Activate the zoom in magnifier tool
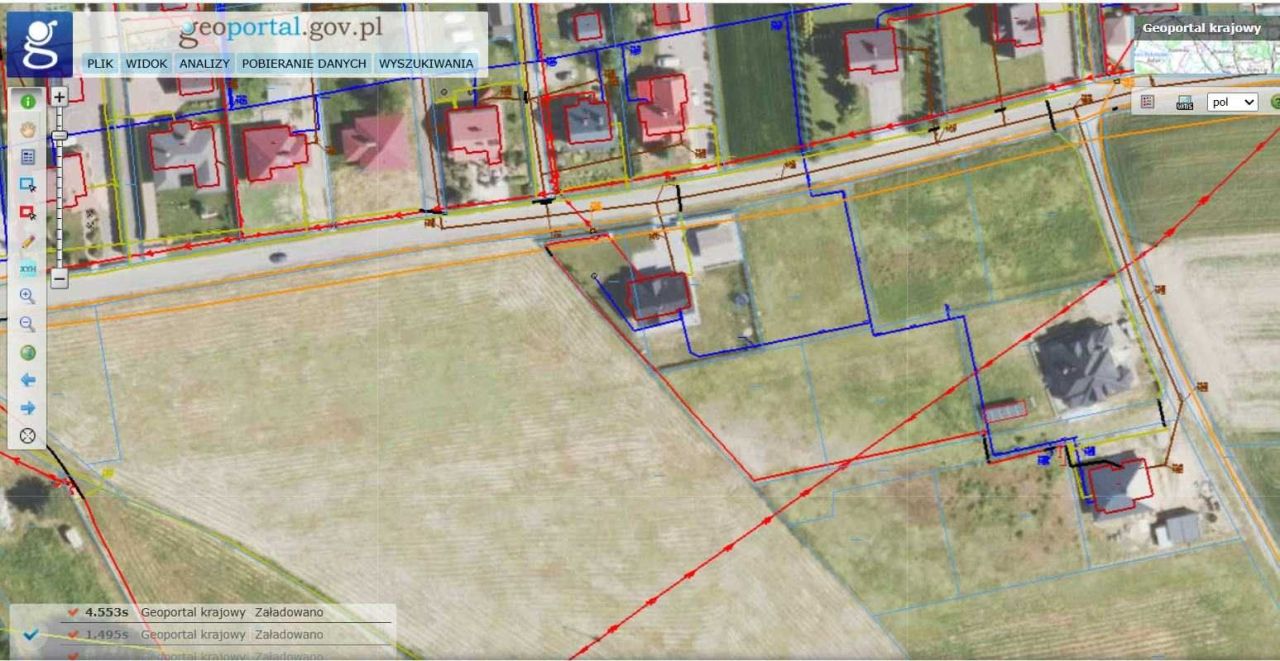The width and height of the screenshot is (1280, 661). coord(28,297)
